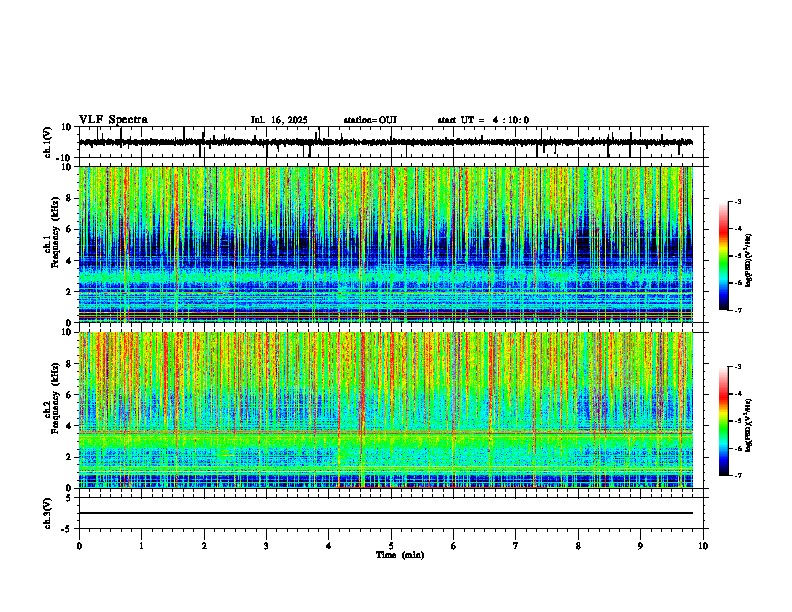Image resolution: width=792 pixels, height=612 pixels.
Task: Click the '-7' label on ch.1 colorbar
Action: [x=737, y=310]
